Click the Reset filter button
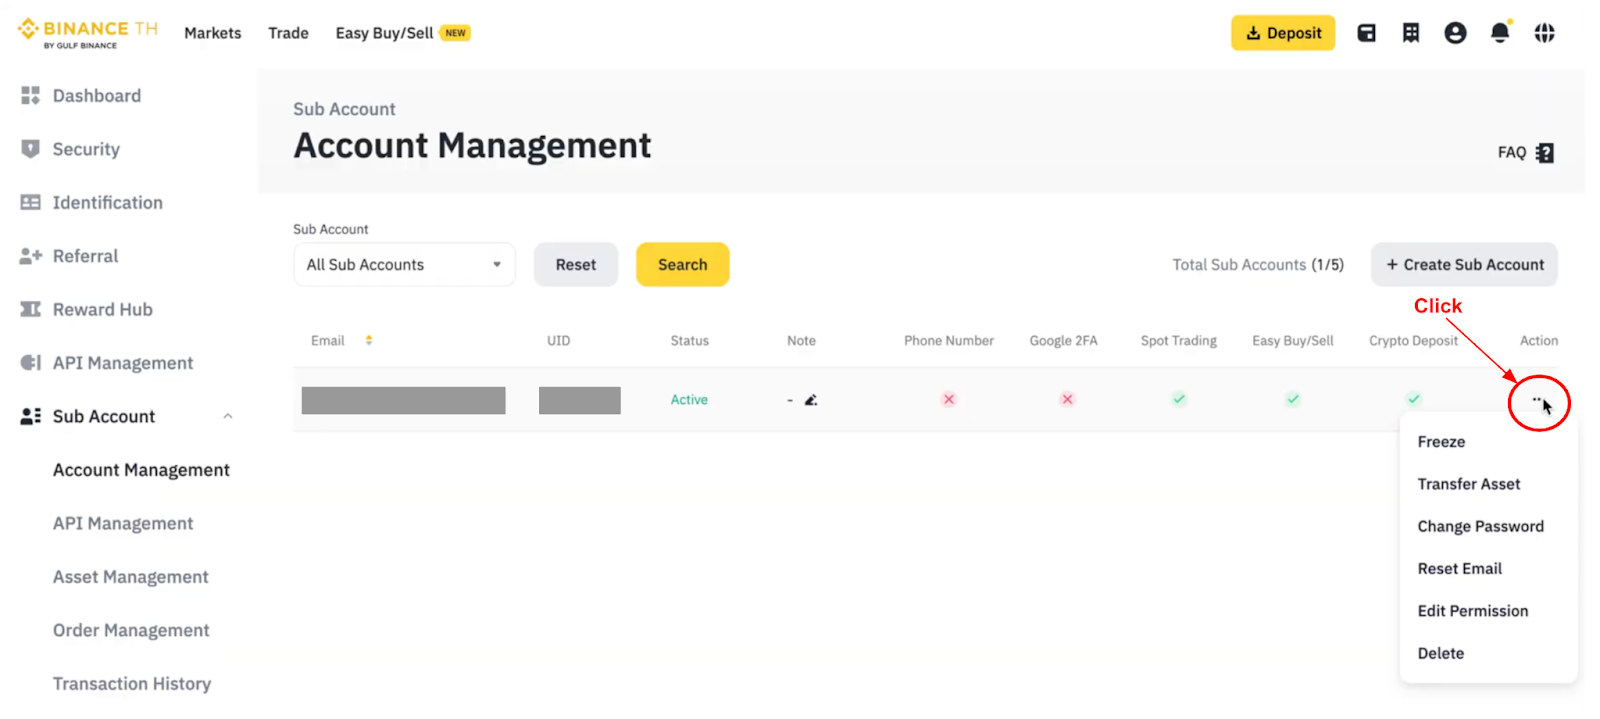 (x=575, y=265)
